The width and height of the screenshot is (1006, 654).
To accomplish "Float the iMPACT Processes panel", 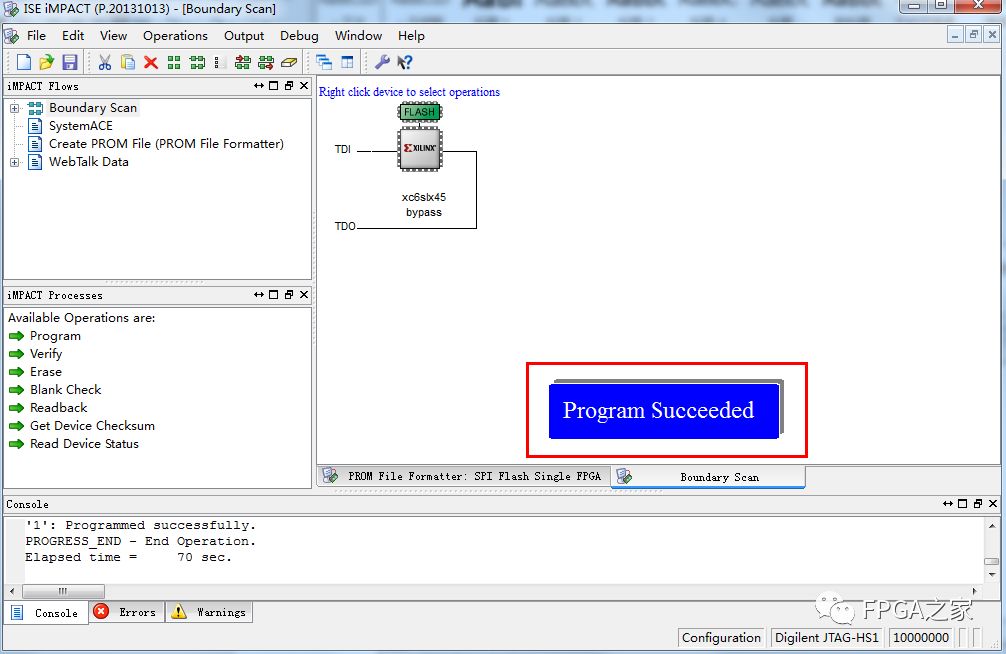I will coord(289,295).
